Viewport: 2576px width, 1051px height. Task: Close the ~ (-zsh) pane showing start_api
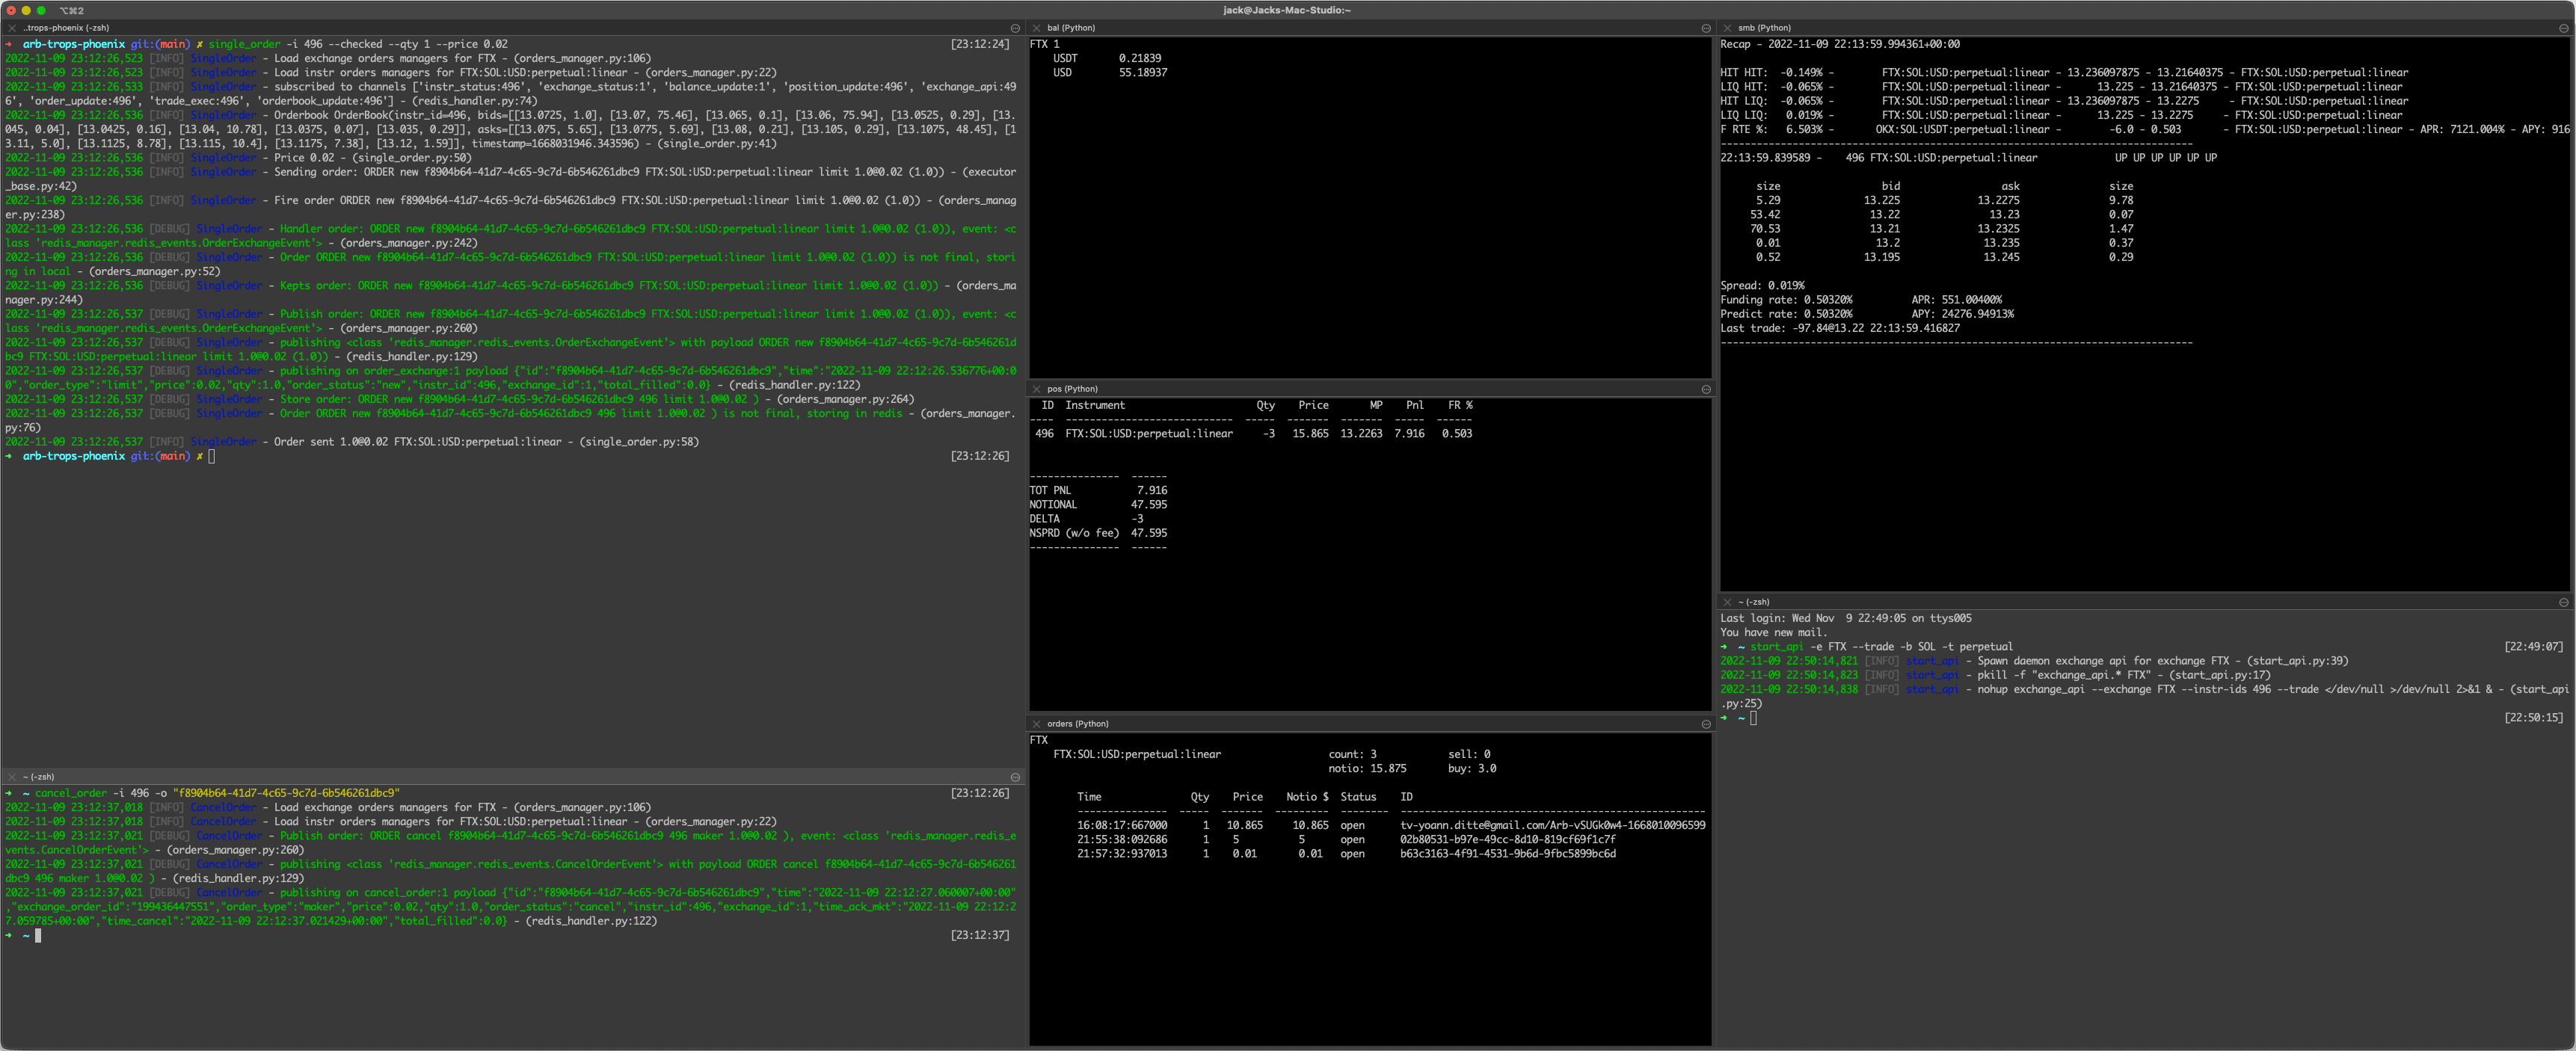tap(1727, 602)
